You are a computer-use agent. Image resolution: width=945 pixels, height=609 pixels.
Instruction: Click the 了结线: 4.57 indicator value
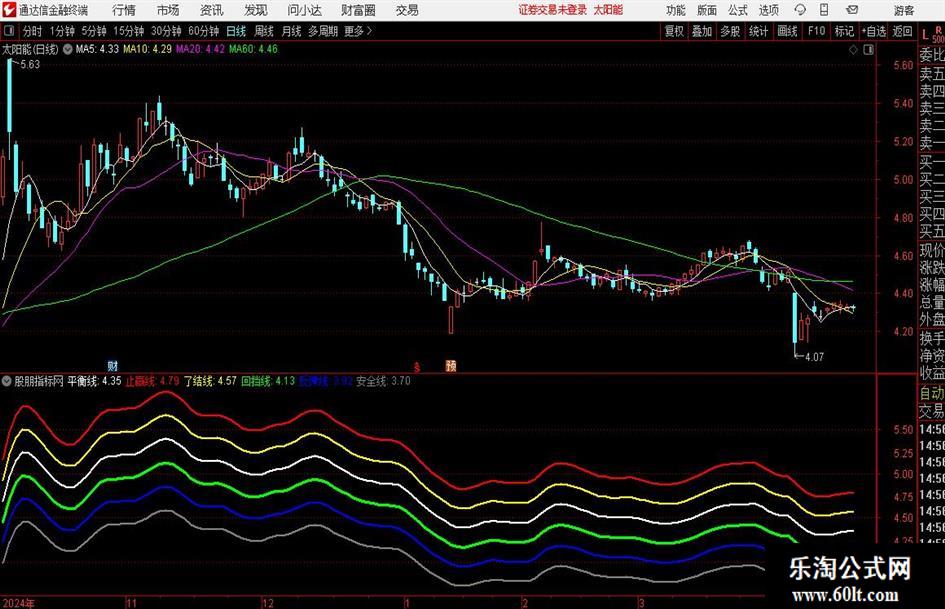tap(210, 381)
